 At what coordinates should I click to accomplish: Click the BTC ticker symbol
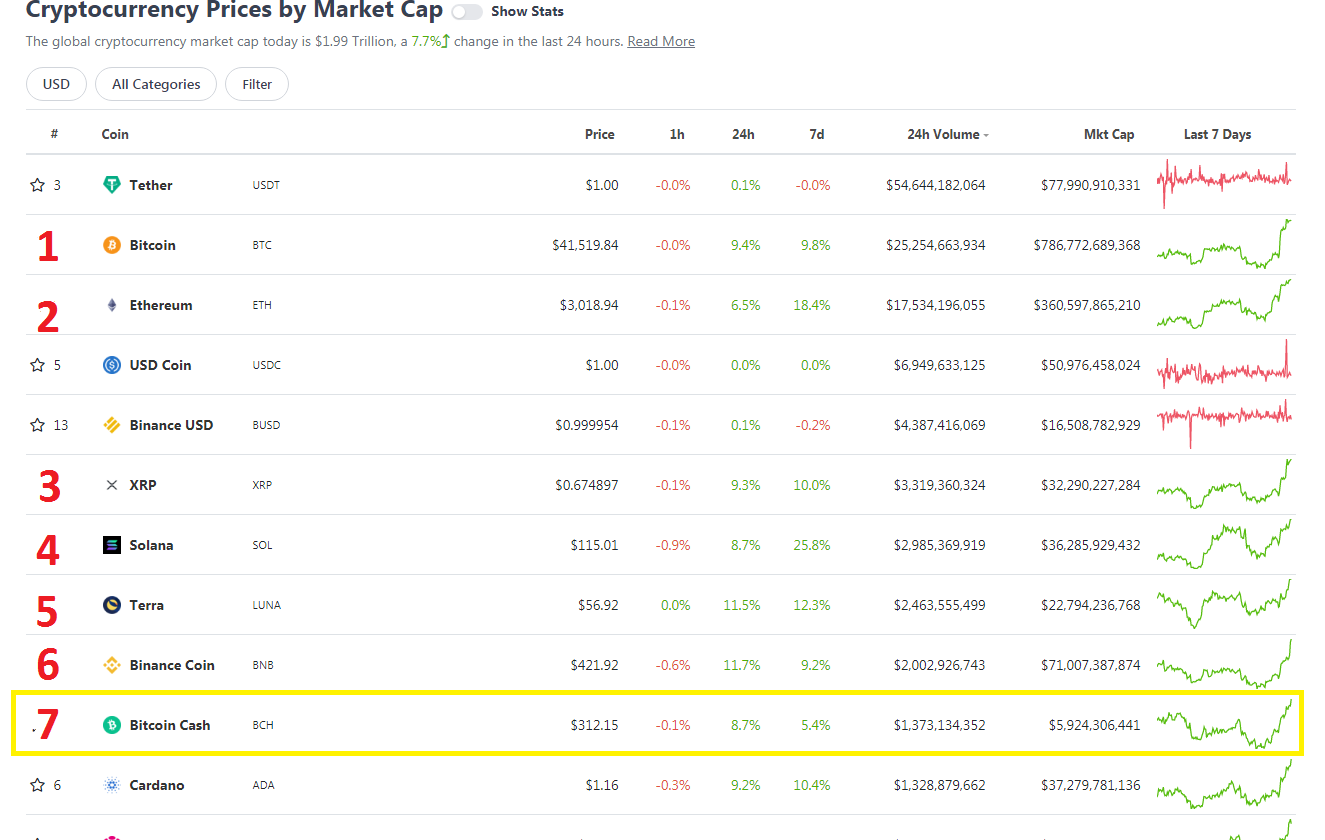point(262,245)
